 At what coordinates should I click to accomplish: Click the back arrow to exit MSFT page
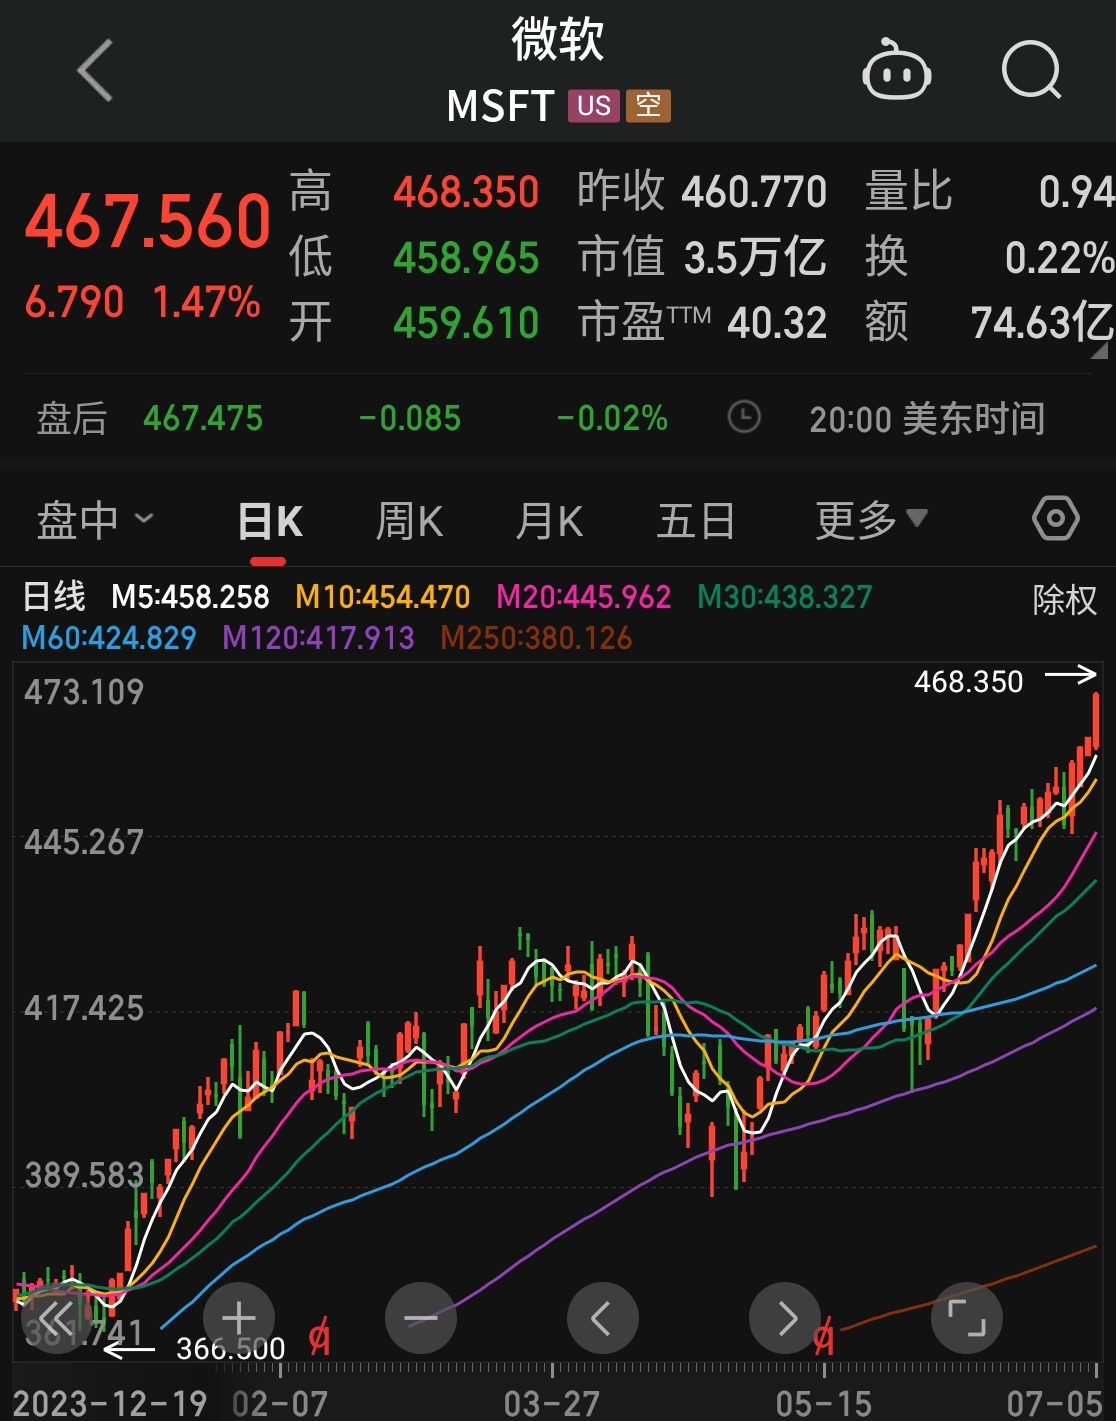coord(92,72)
